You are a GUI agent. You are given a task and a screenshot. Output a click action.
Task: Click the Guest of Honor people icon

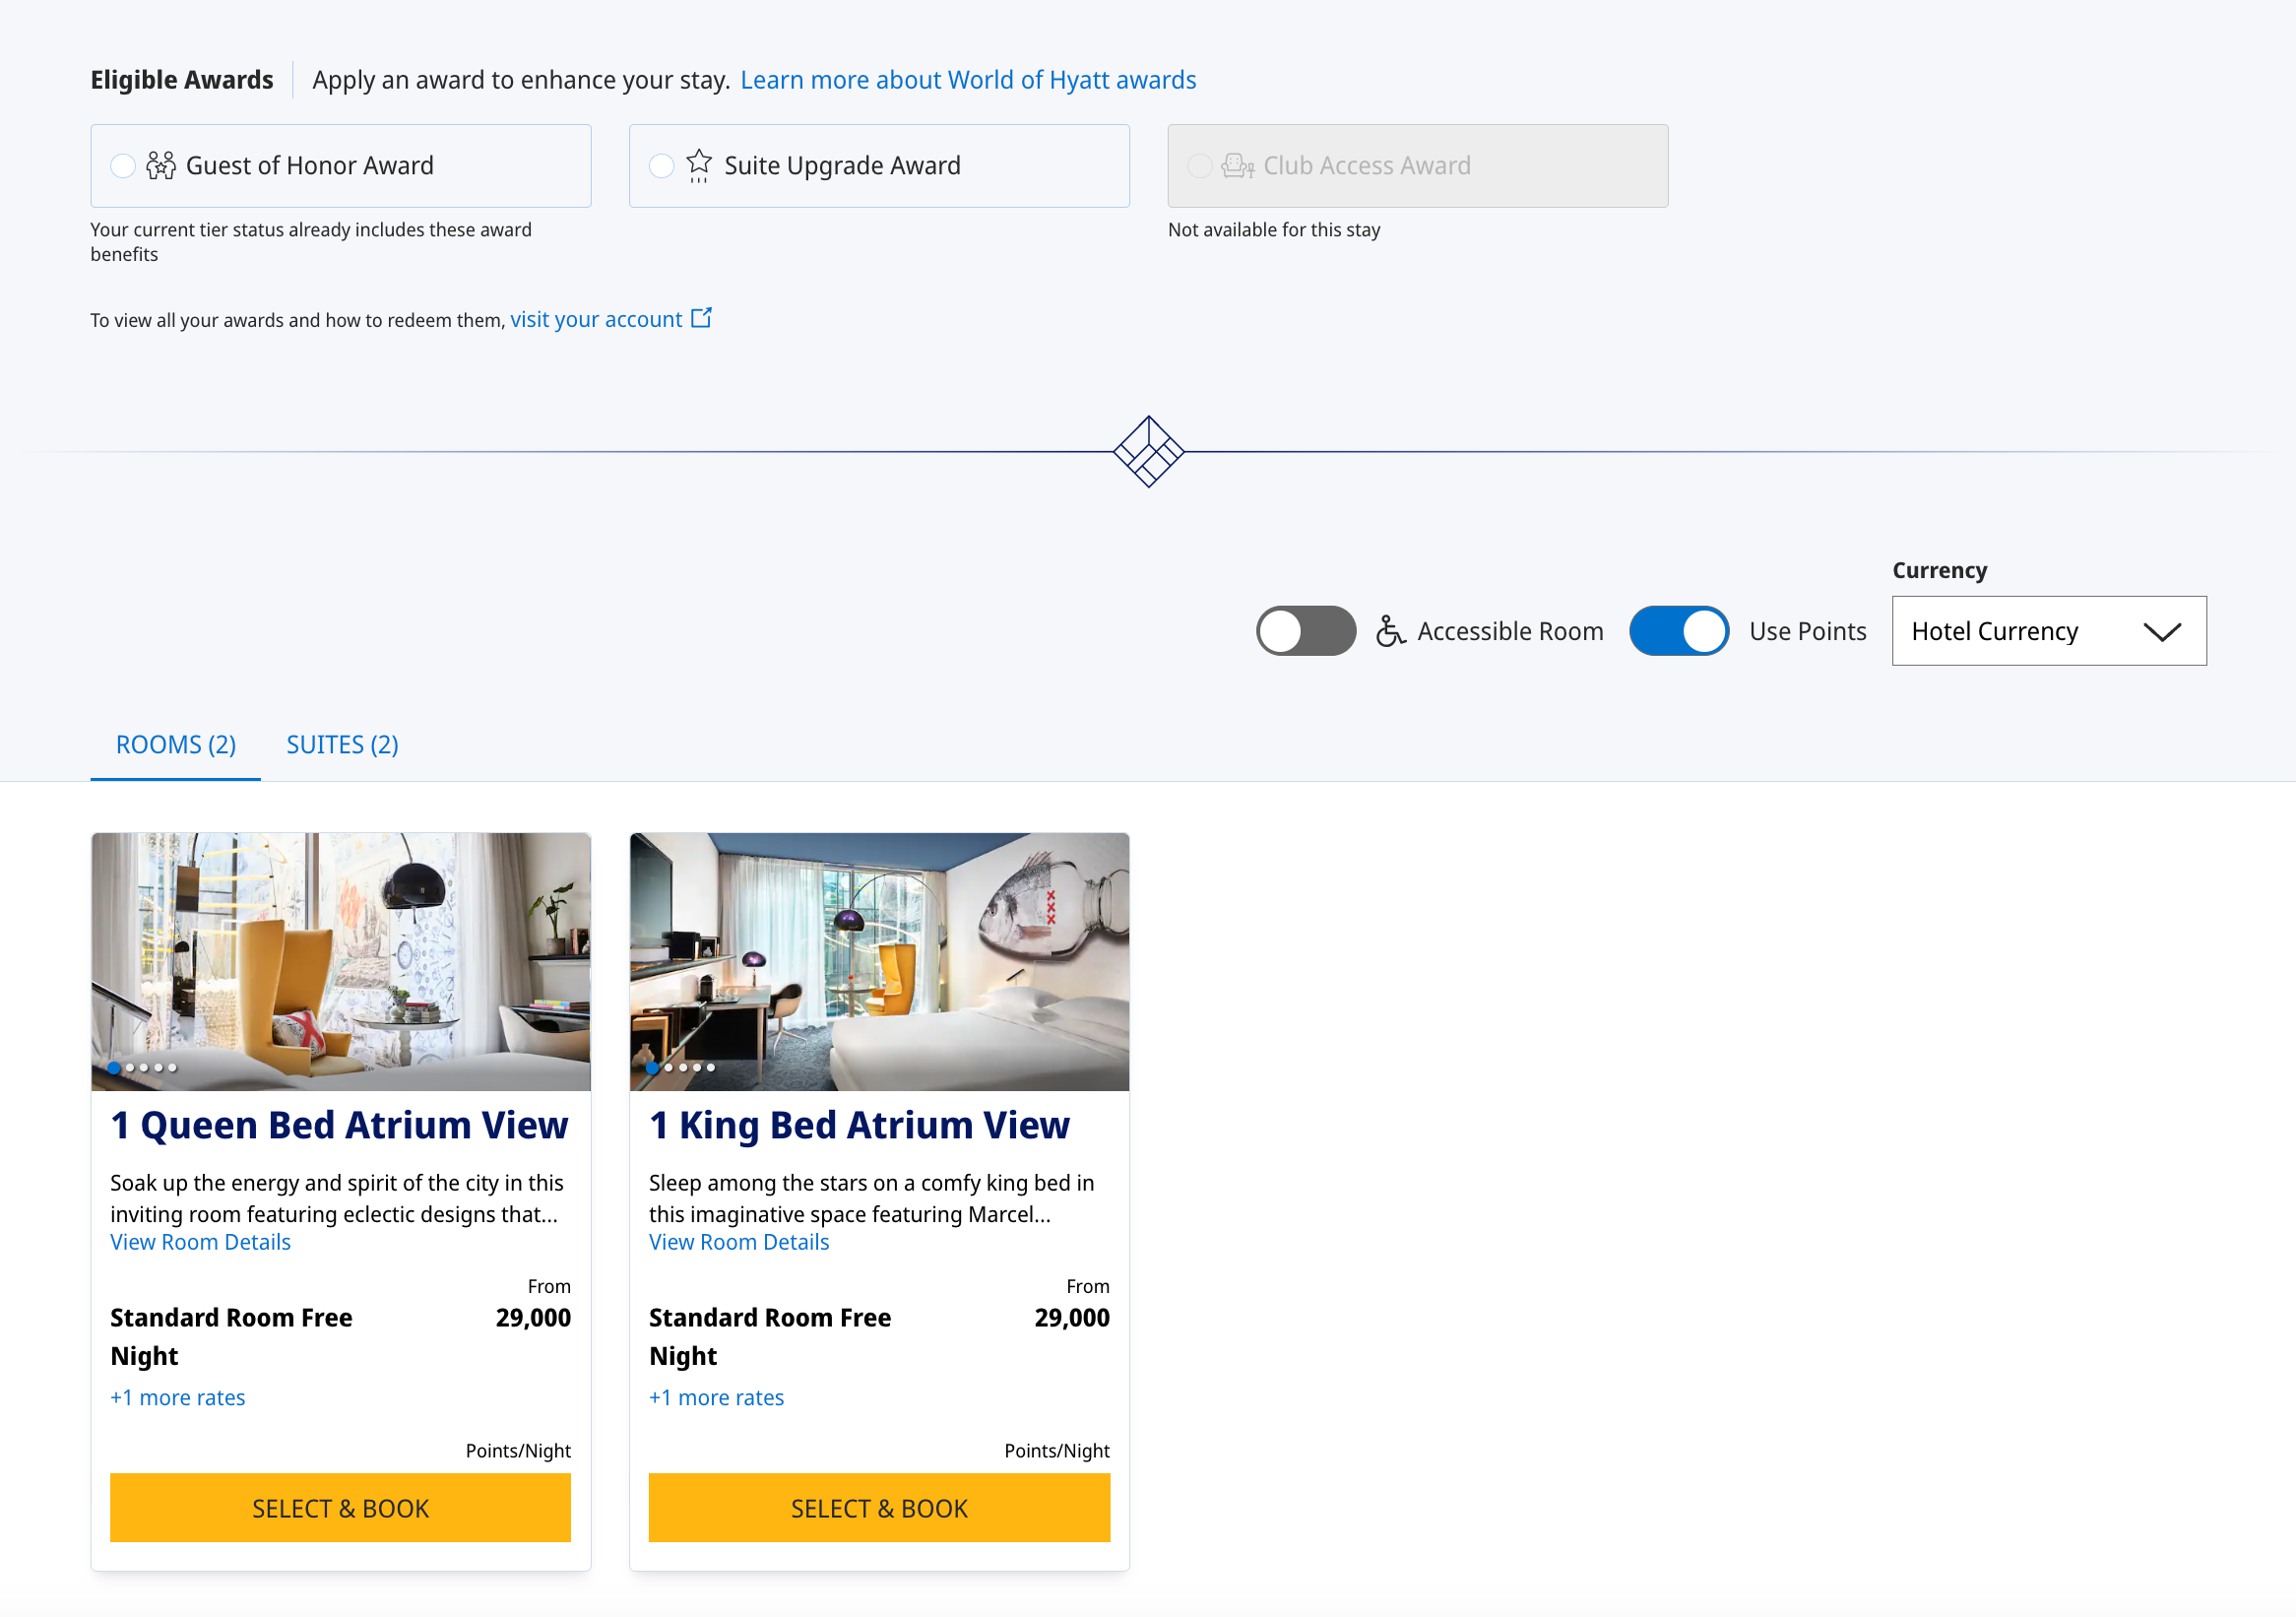click(160, 165)
